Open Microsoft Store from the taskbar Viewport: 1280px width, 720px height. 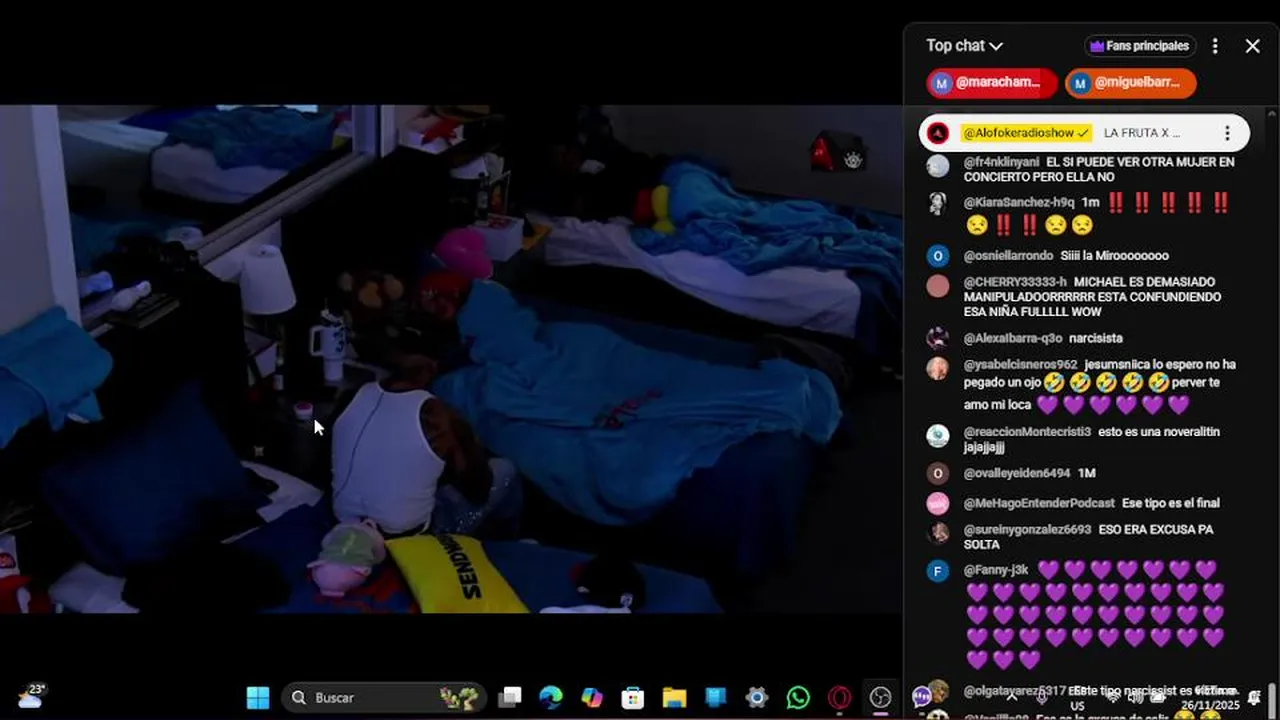633,697
